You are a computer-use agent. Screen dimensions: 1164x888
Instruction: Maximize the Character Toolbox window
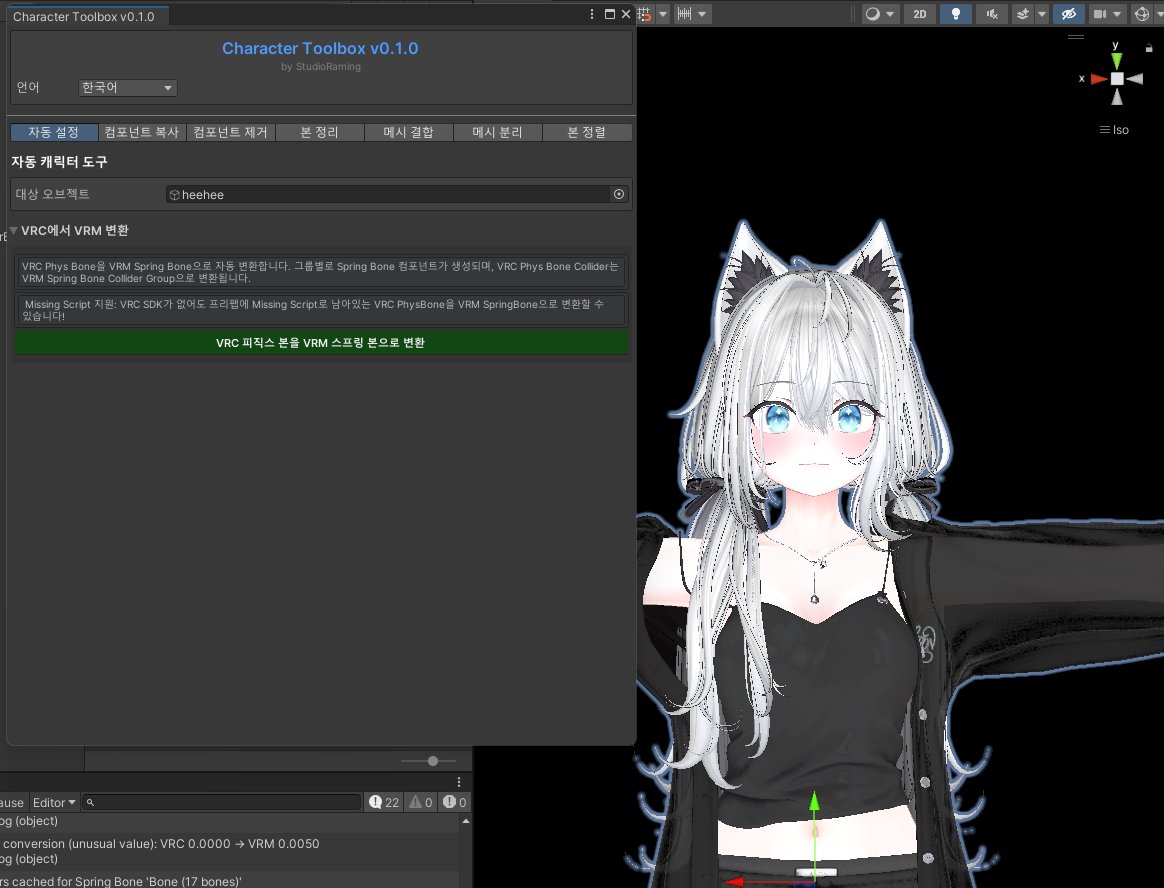[609, 14]
